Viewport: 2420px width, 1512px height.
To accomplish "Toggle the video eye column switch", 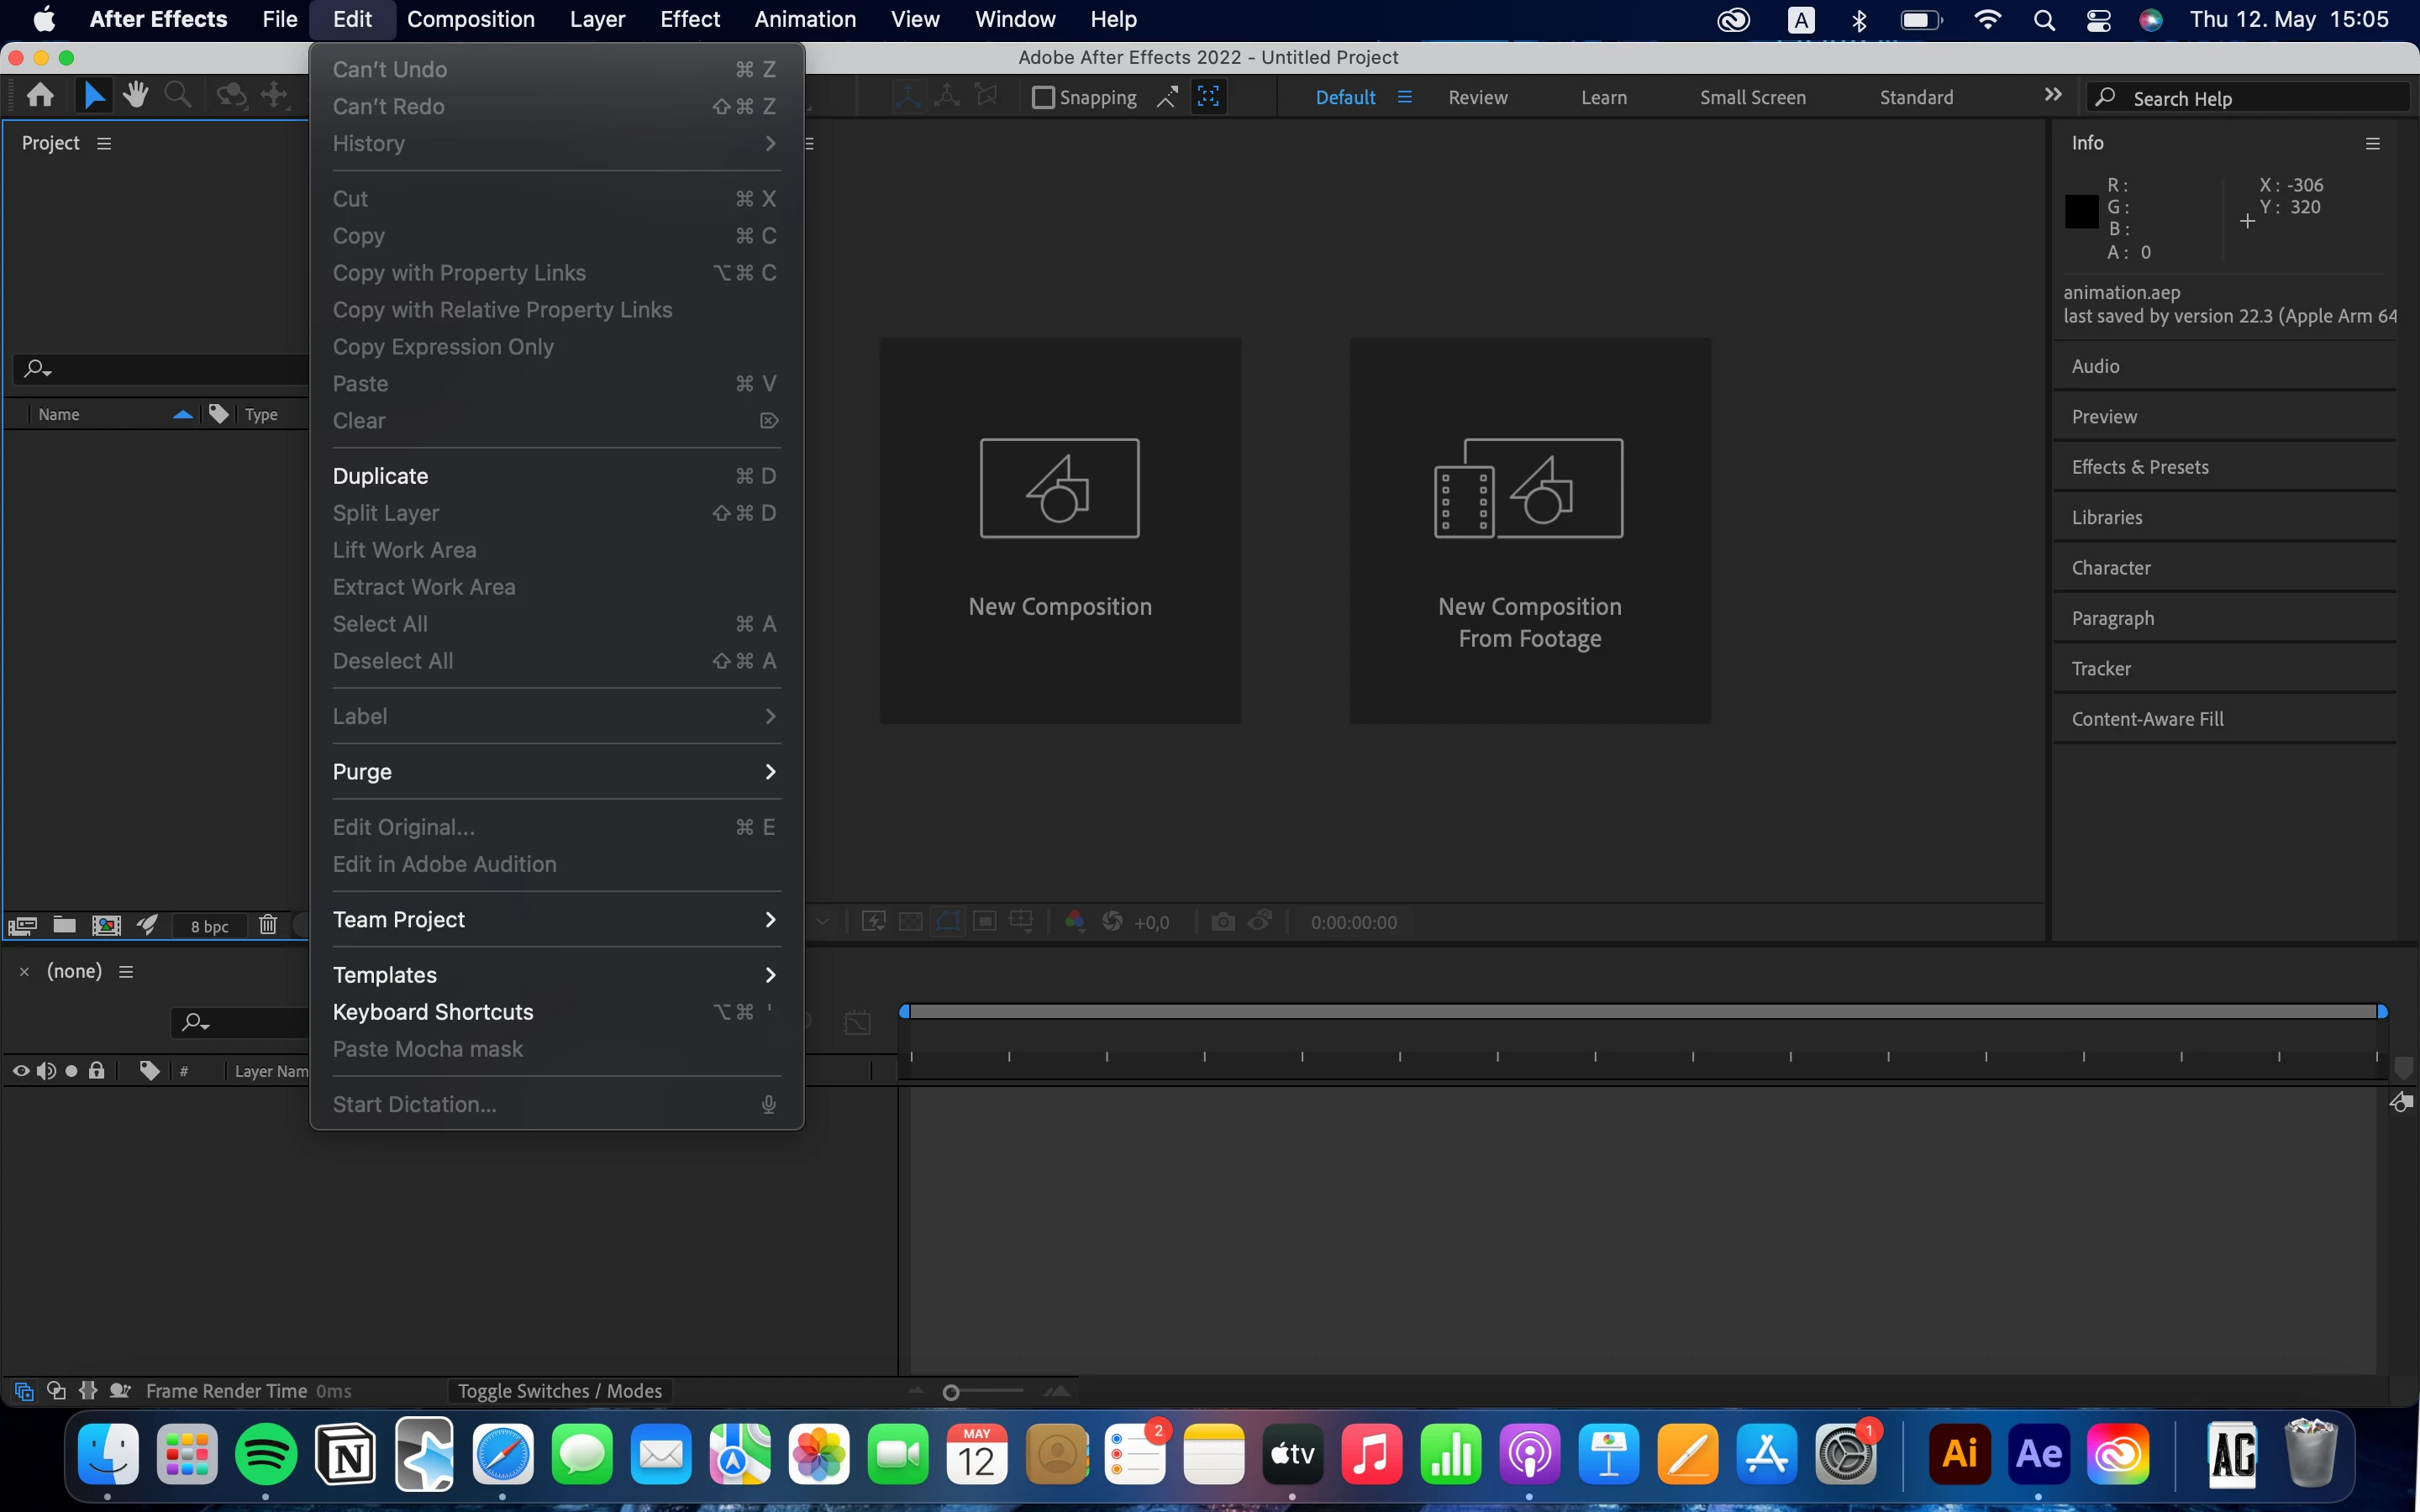I will point(21,1071).
